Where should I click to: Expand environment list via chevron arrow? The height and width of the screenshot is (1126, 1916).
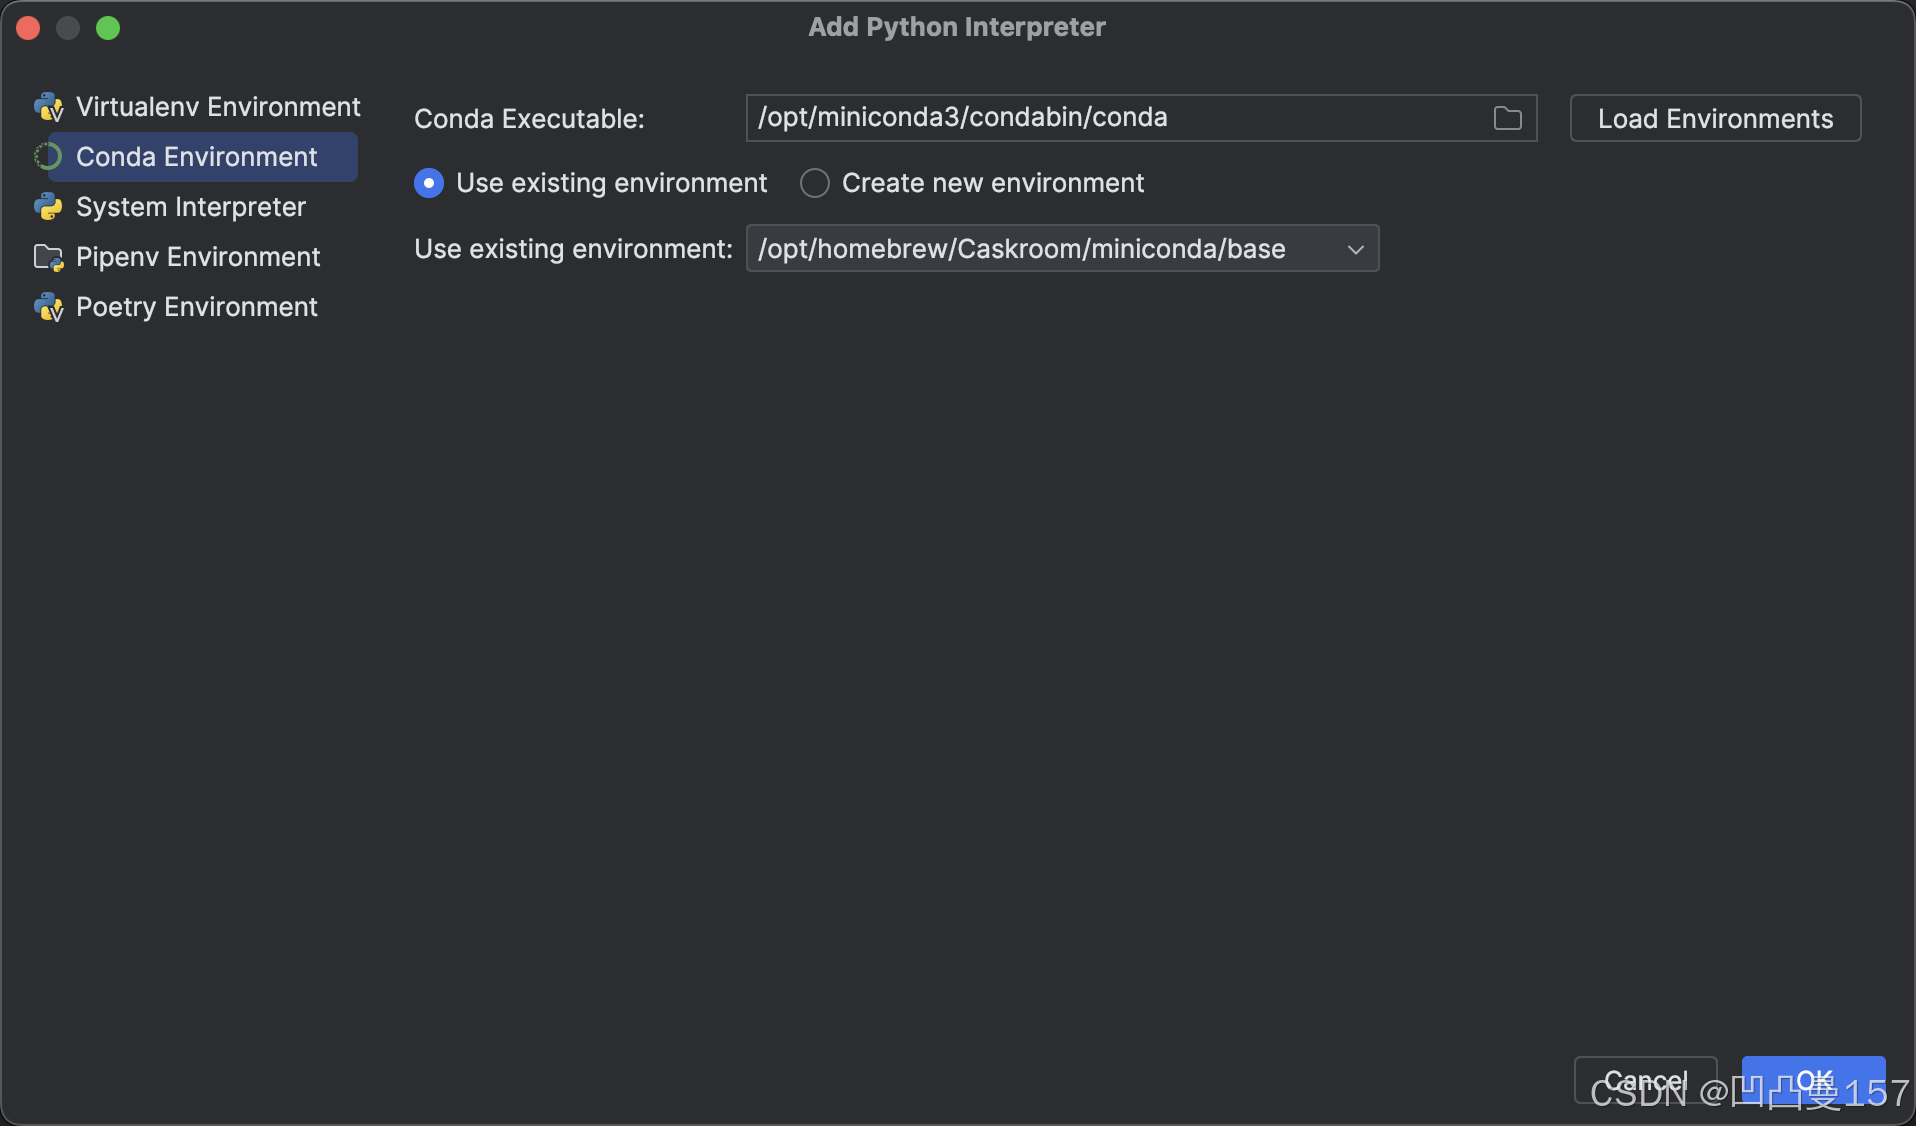click(1355, 249)
